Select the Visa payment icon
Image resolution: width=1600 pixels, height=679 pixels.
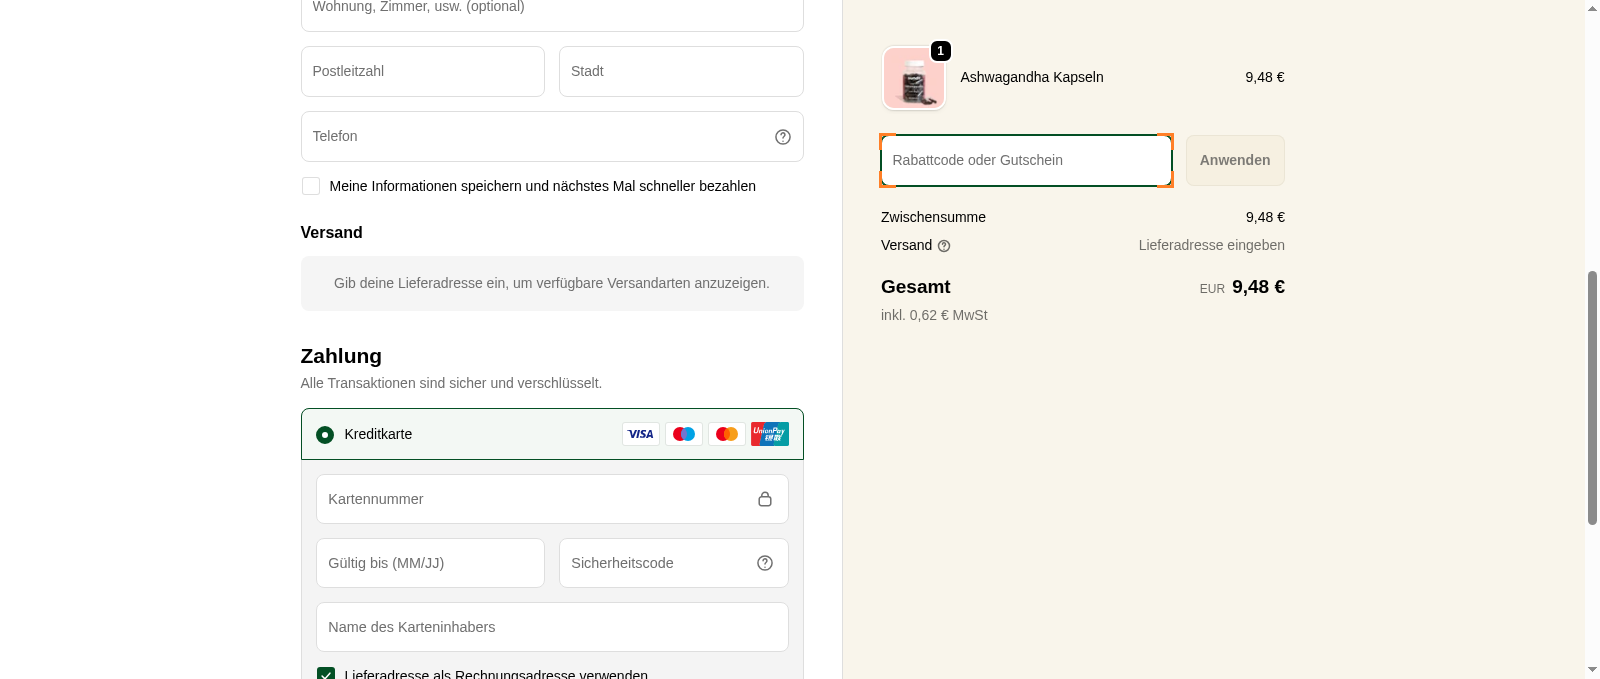click(x=641, y=434)
